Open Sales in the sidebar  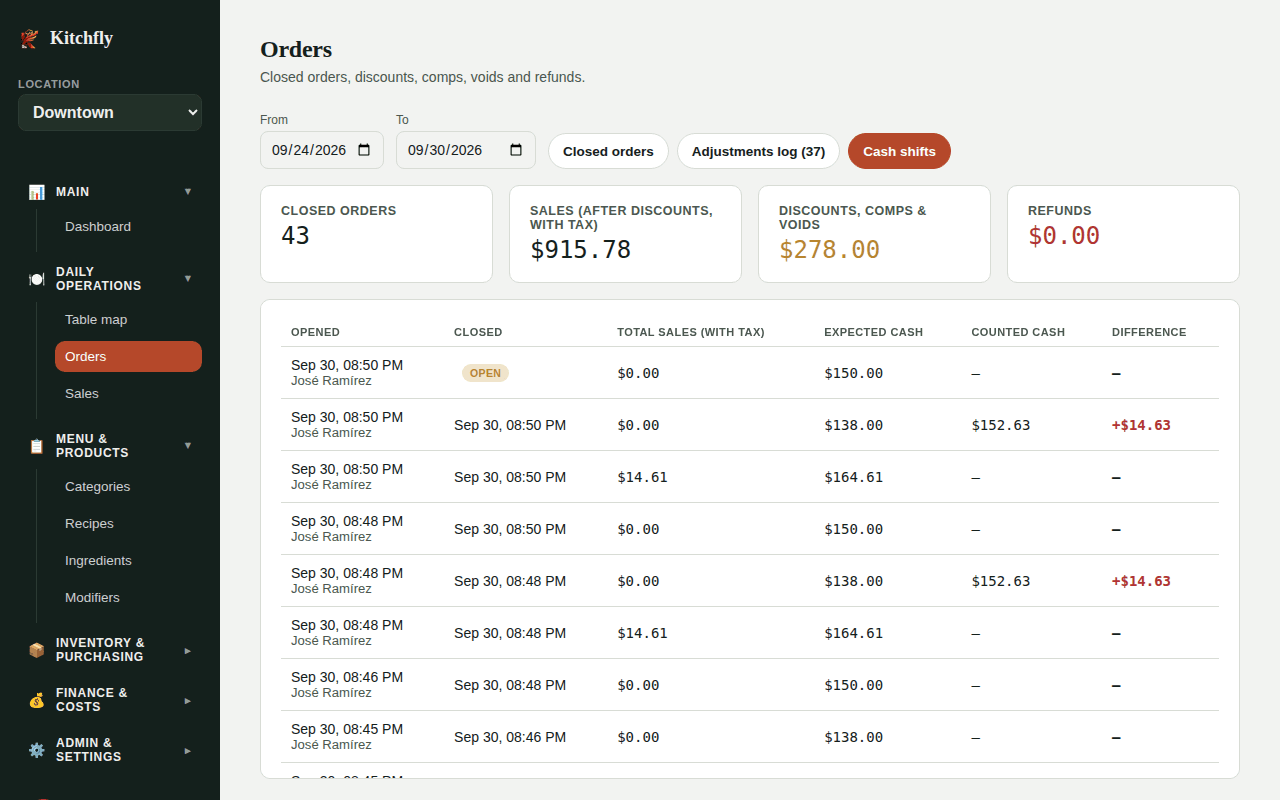pyautogui.click(x=128, y=394)
